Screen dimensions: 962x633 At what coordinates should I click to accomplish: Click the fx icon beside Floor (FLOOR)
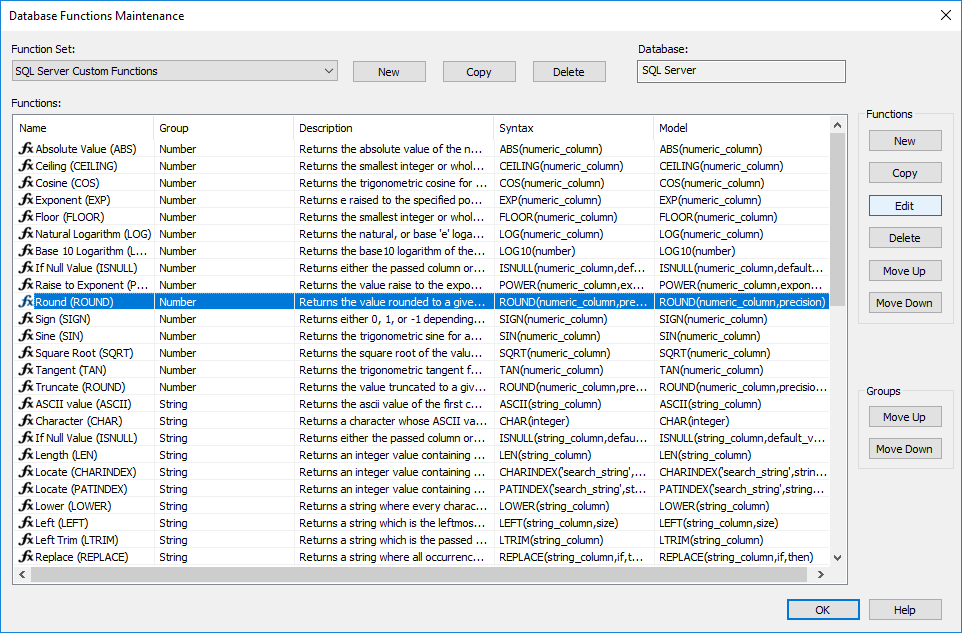(x=26, y=217)
